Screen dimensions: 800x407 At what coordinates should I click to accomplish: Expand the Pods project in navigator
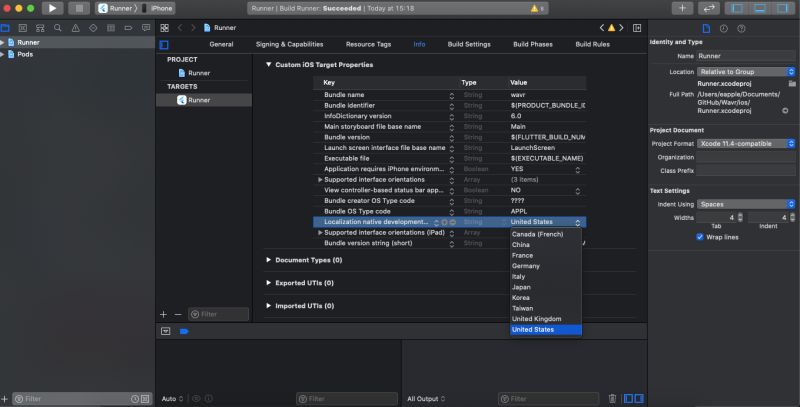click(3, 54)
